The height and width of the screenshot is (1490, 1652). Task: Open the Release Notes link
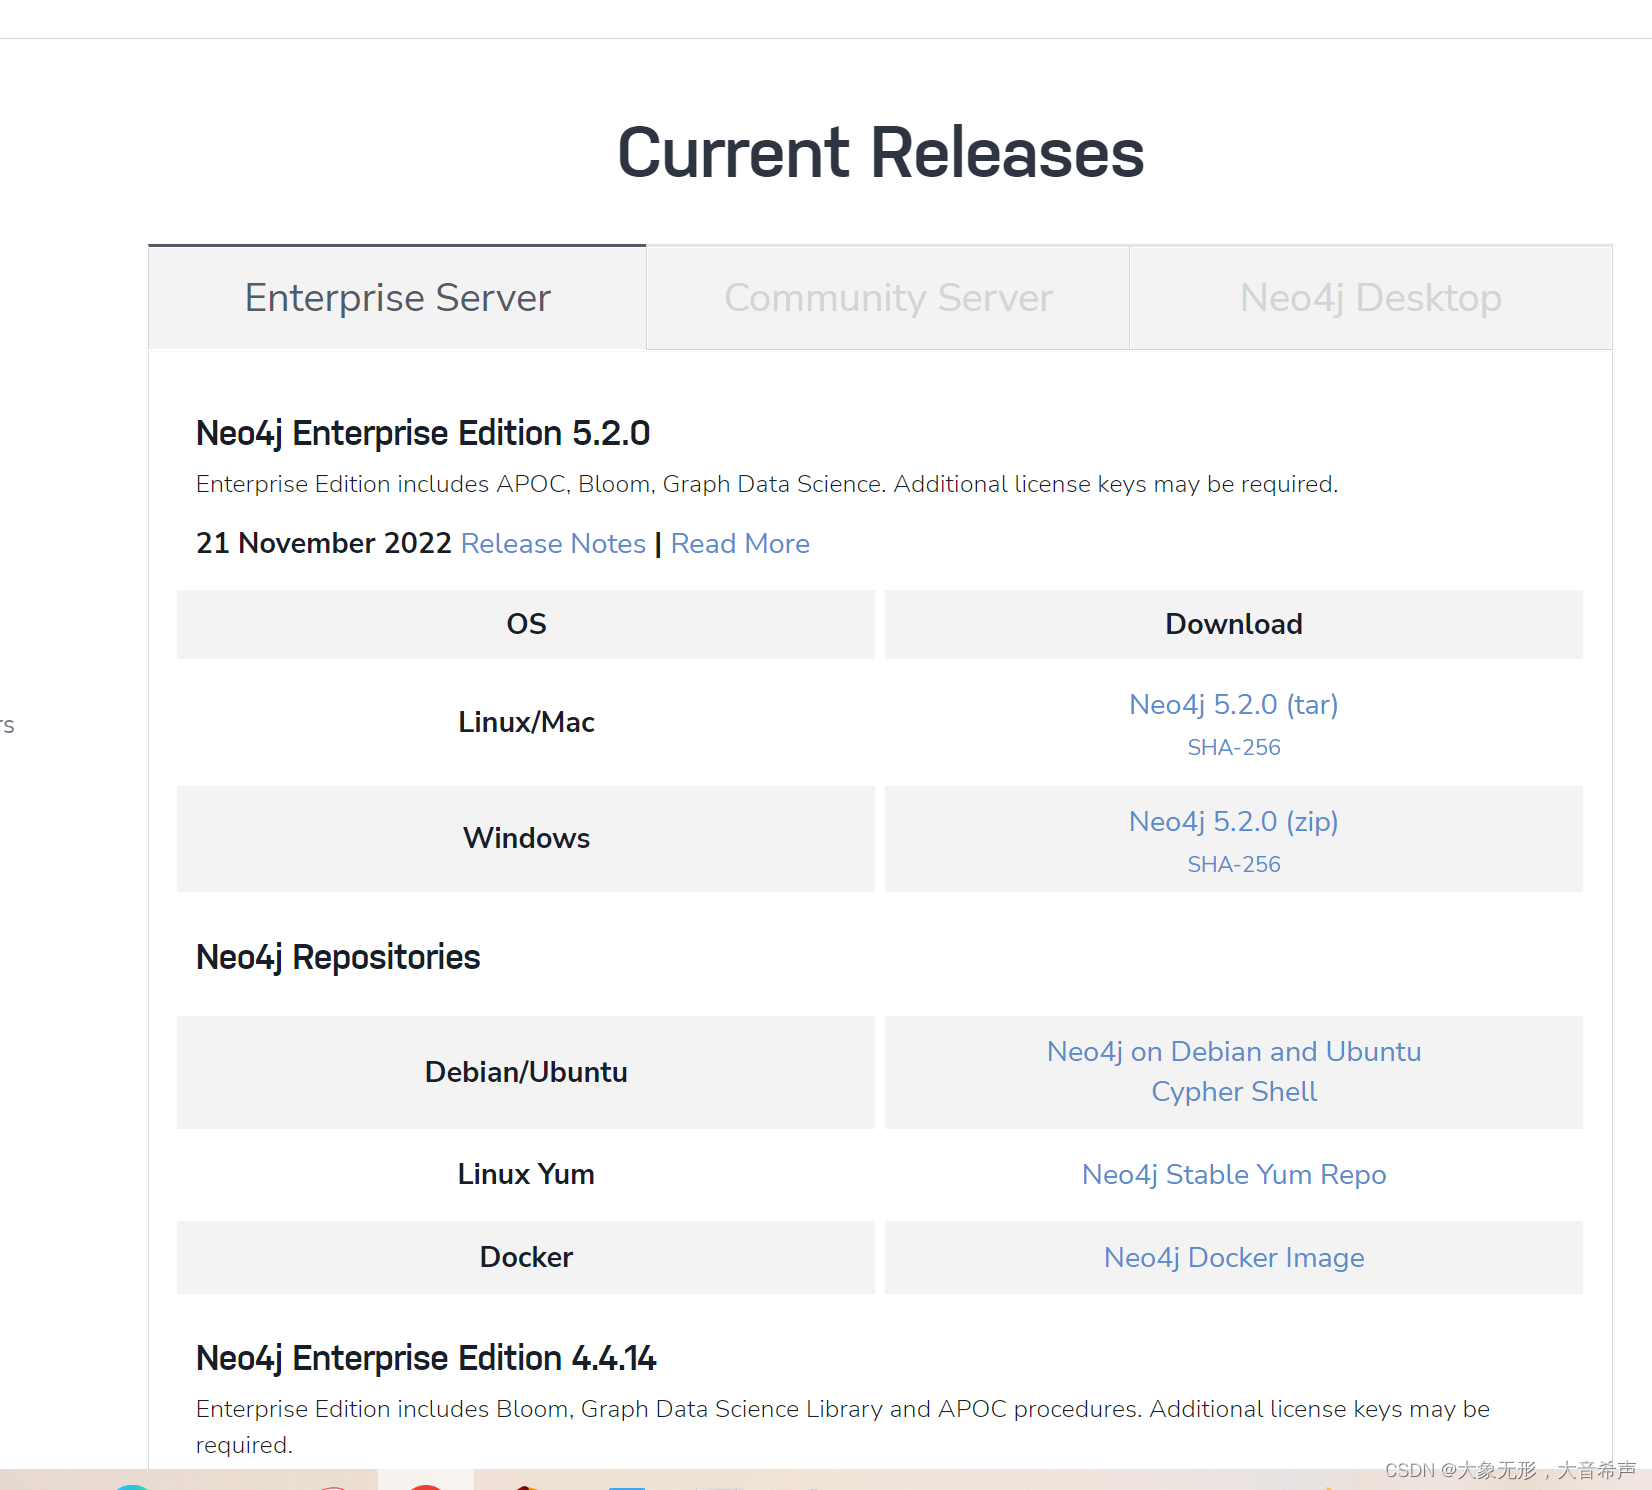[553, 543]
